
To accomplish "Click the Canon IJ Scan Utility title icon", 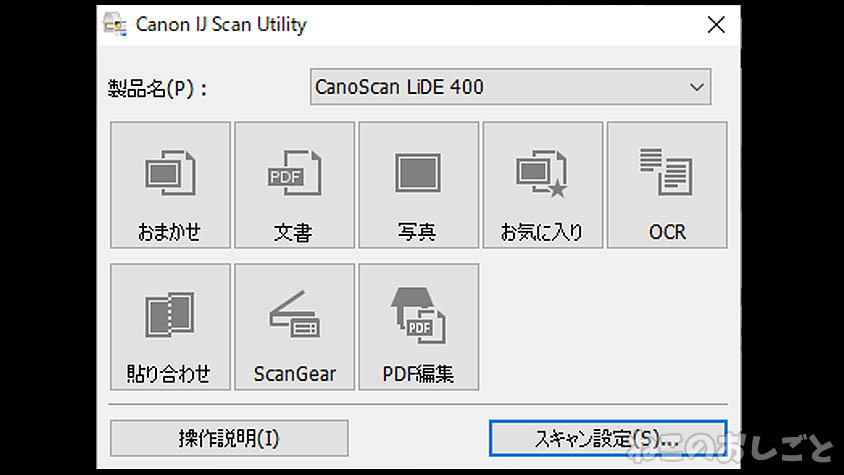I will (115, 25).
